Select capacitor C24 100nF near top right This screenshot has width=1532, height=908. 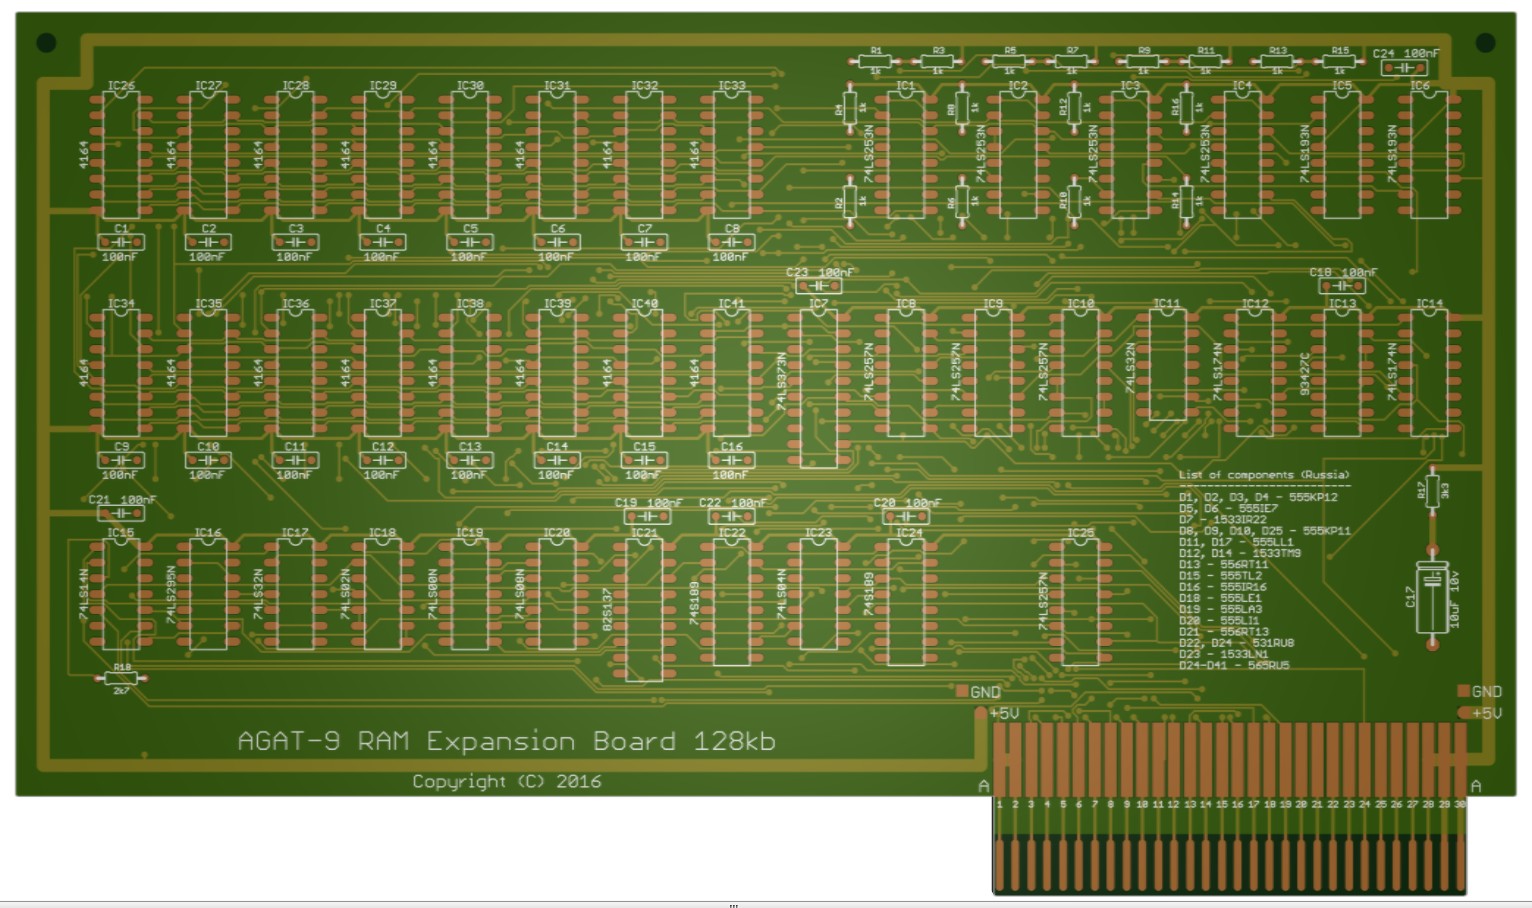(x=1404, y=67)
